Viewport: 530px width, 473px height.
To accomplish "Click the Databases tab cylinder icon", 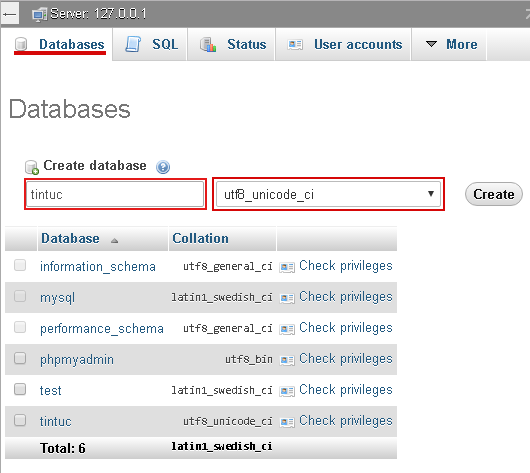I will (x=21, y=44).
